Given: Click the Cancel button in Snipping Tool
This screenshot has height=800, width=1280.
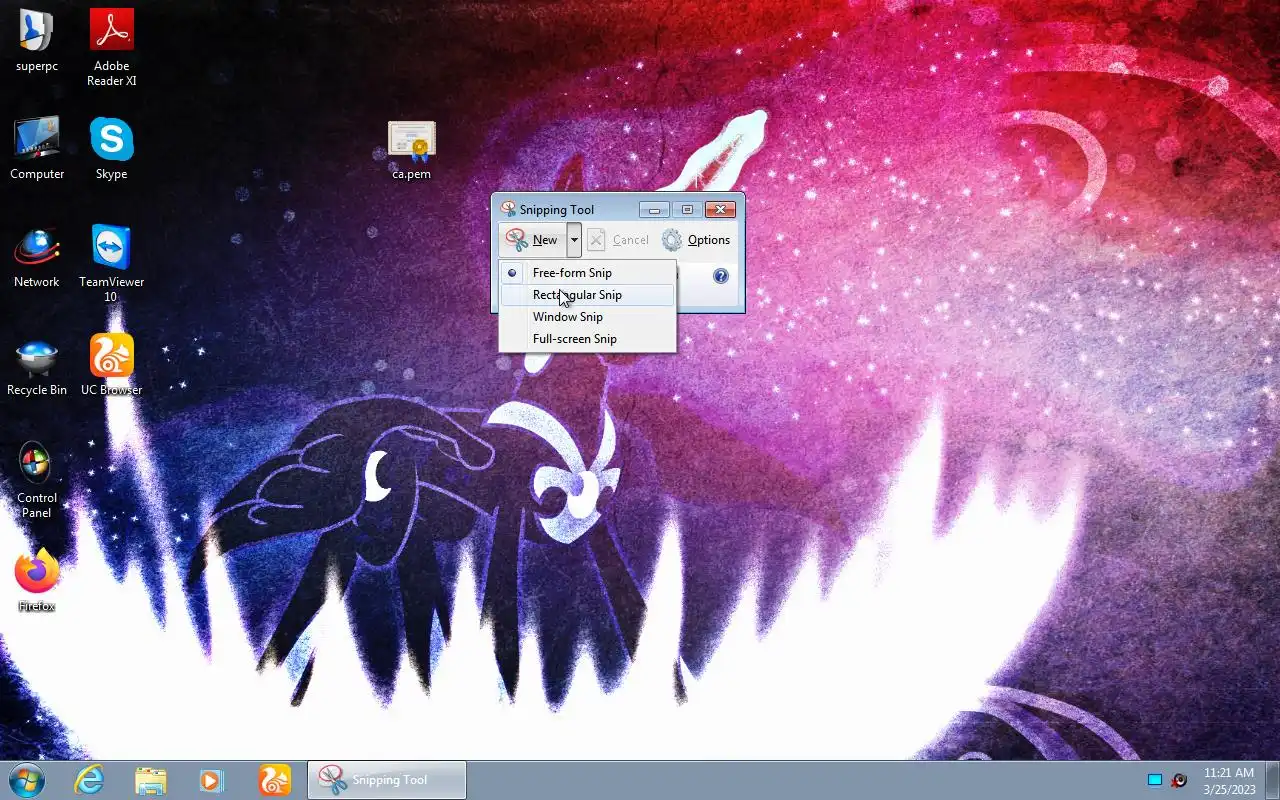Looking at the screenshot, I should 619,240.
